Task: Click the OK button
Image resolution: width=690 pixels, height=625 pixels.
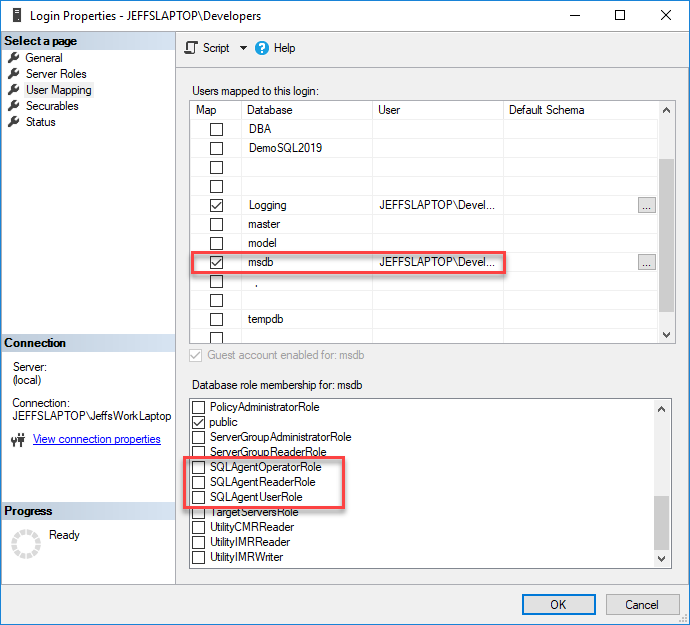Action: tap(558, 604)
